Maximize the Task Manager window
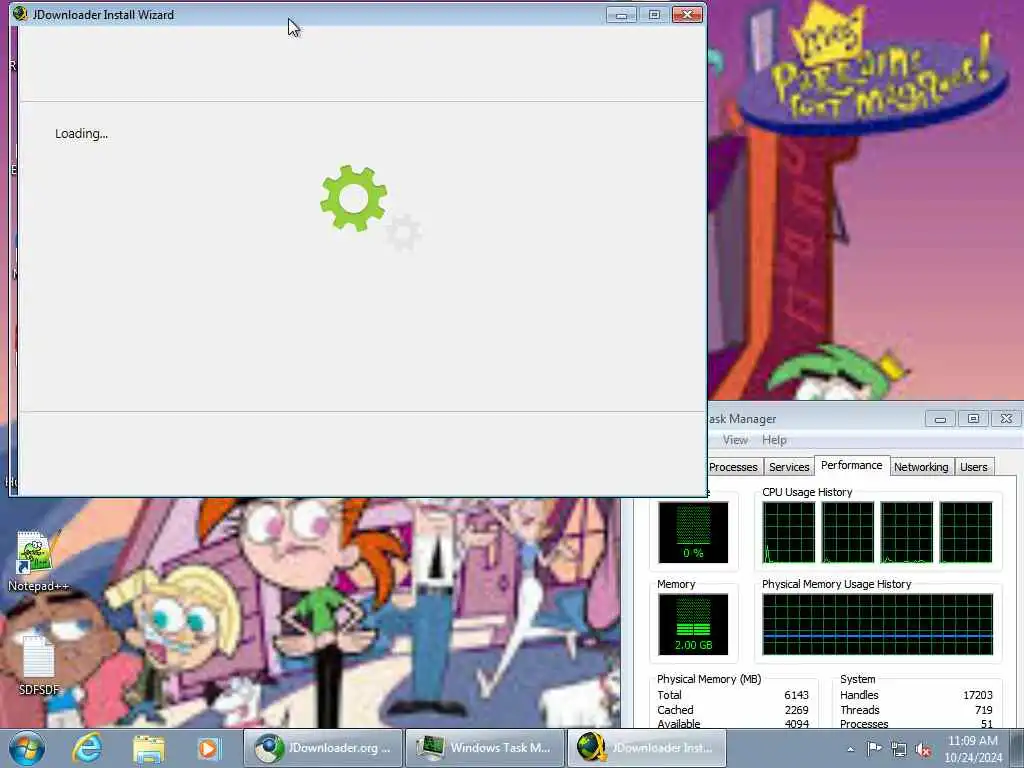 [973, 419]
